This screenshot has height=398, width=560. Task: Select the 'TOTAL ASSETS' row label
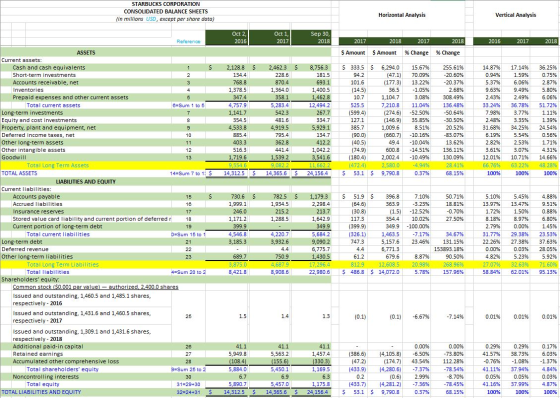(x=19, y=173)
